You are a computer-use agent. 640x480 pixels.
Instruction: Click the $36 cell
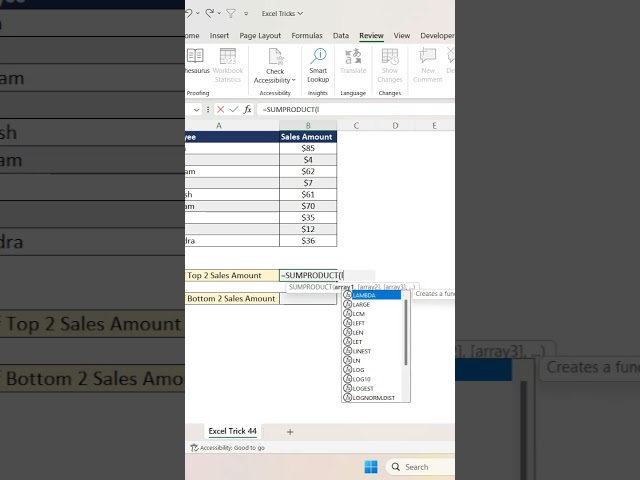(x=308, y=240)
